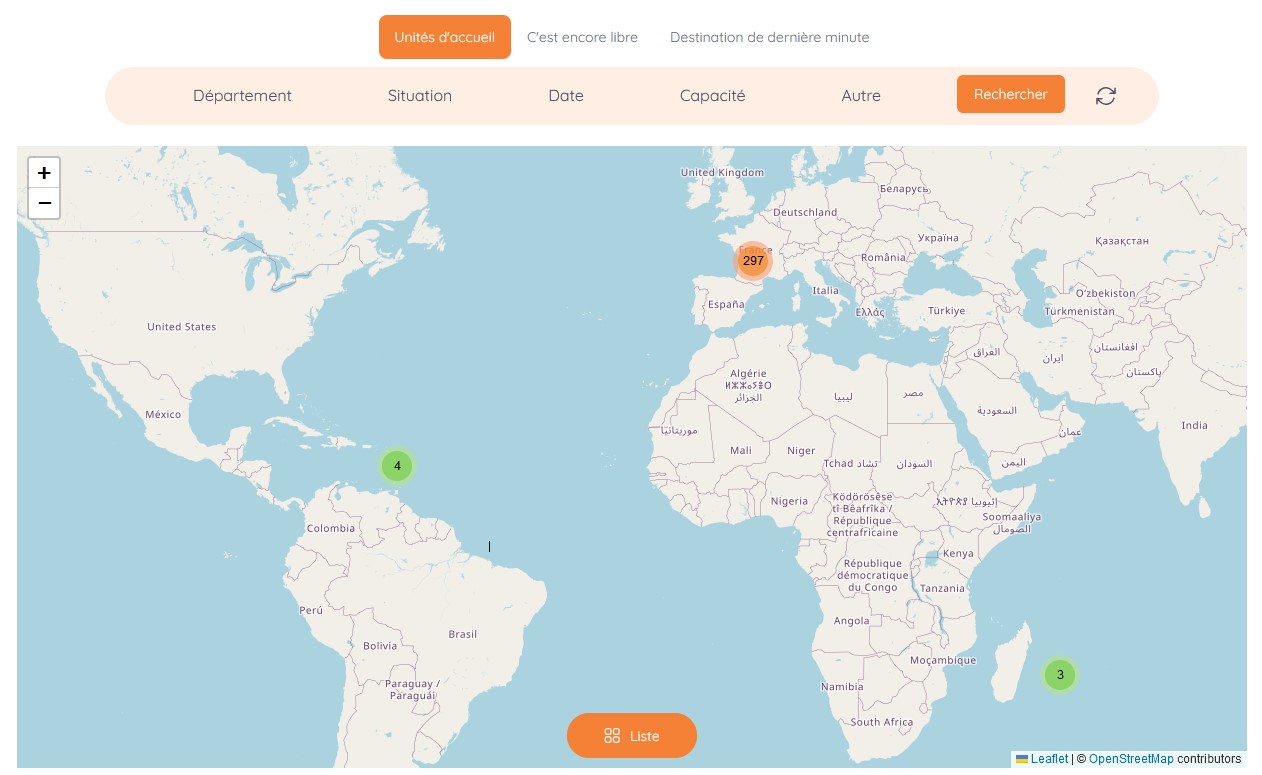
Task: Expand the Autre filter
Action: 861,96
